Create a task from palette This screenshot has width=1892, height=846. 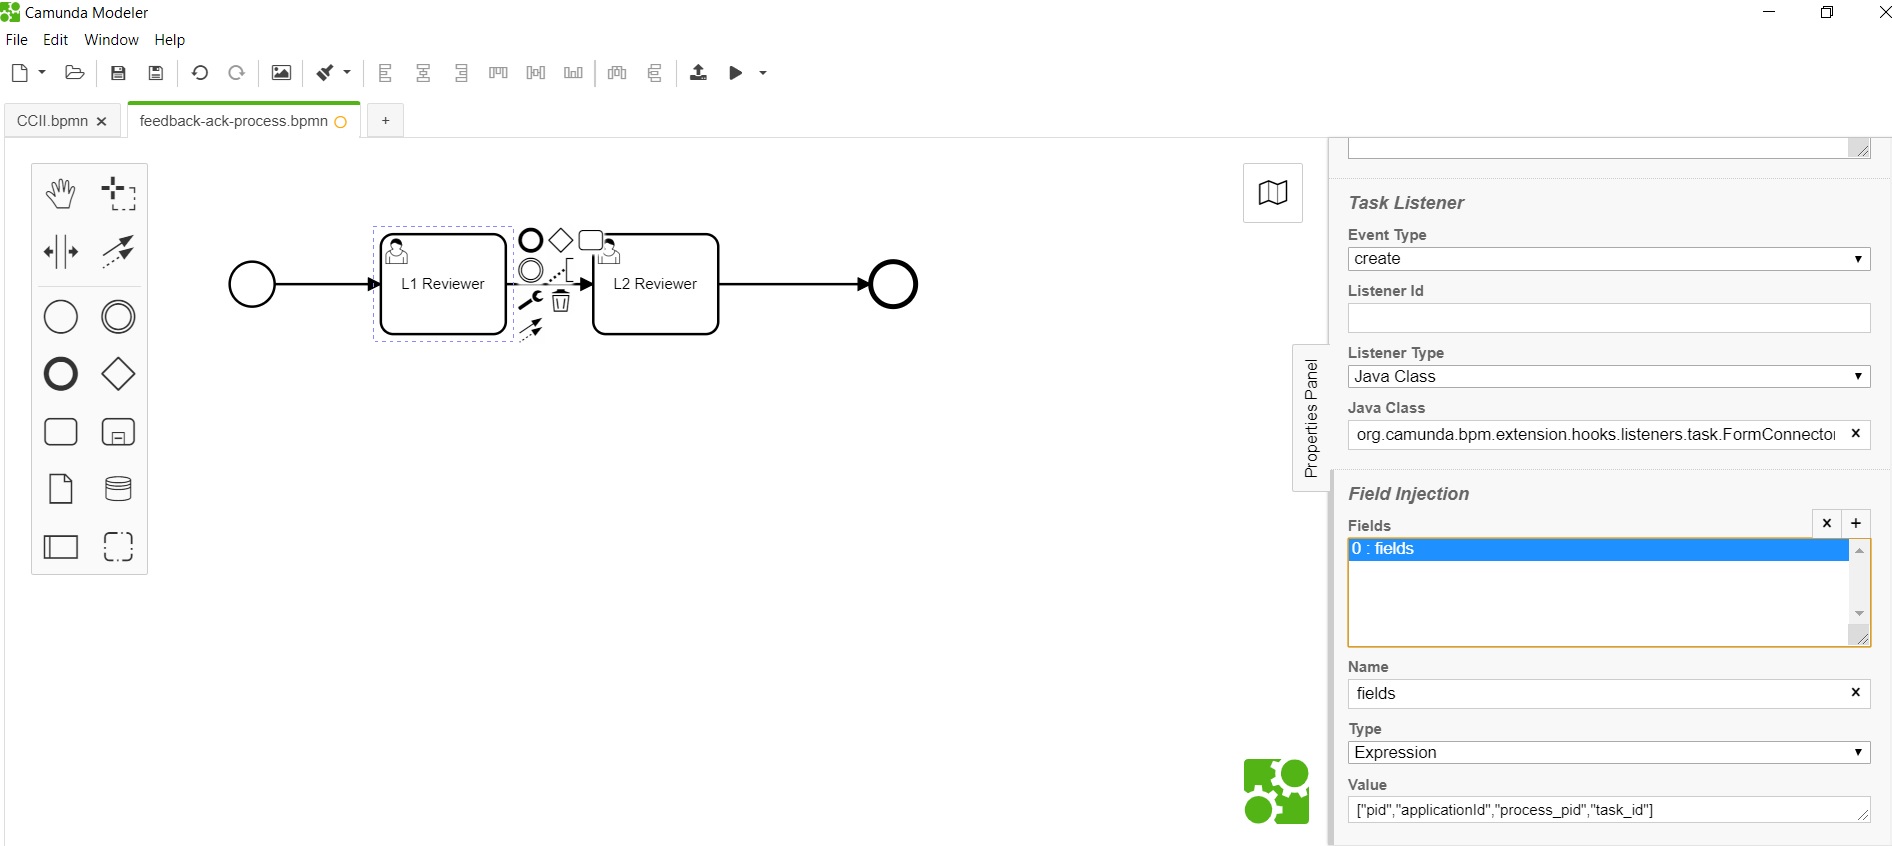(61, 432)
